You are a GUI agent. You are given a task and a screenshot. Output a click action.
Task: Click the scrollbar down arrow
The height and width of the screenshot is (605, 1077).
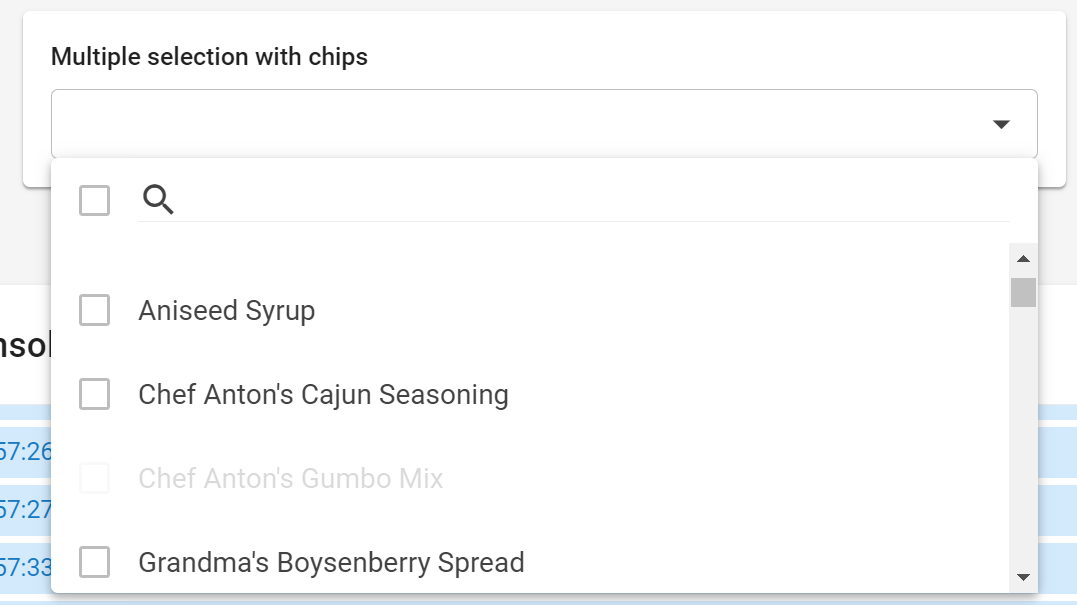click(1023, 577)
